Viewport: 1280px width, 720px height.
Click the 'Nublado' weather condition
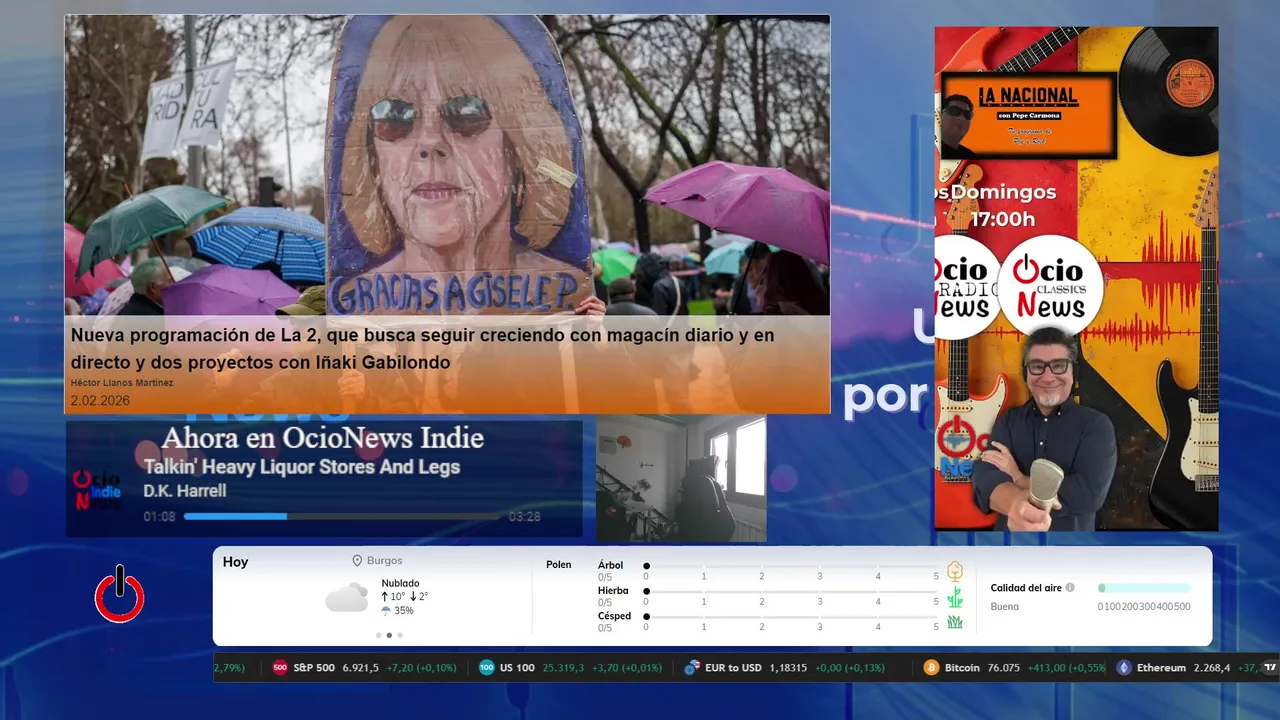tap(400, 583)
